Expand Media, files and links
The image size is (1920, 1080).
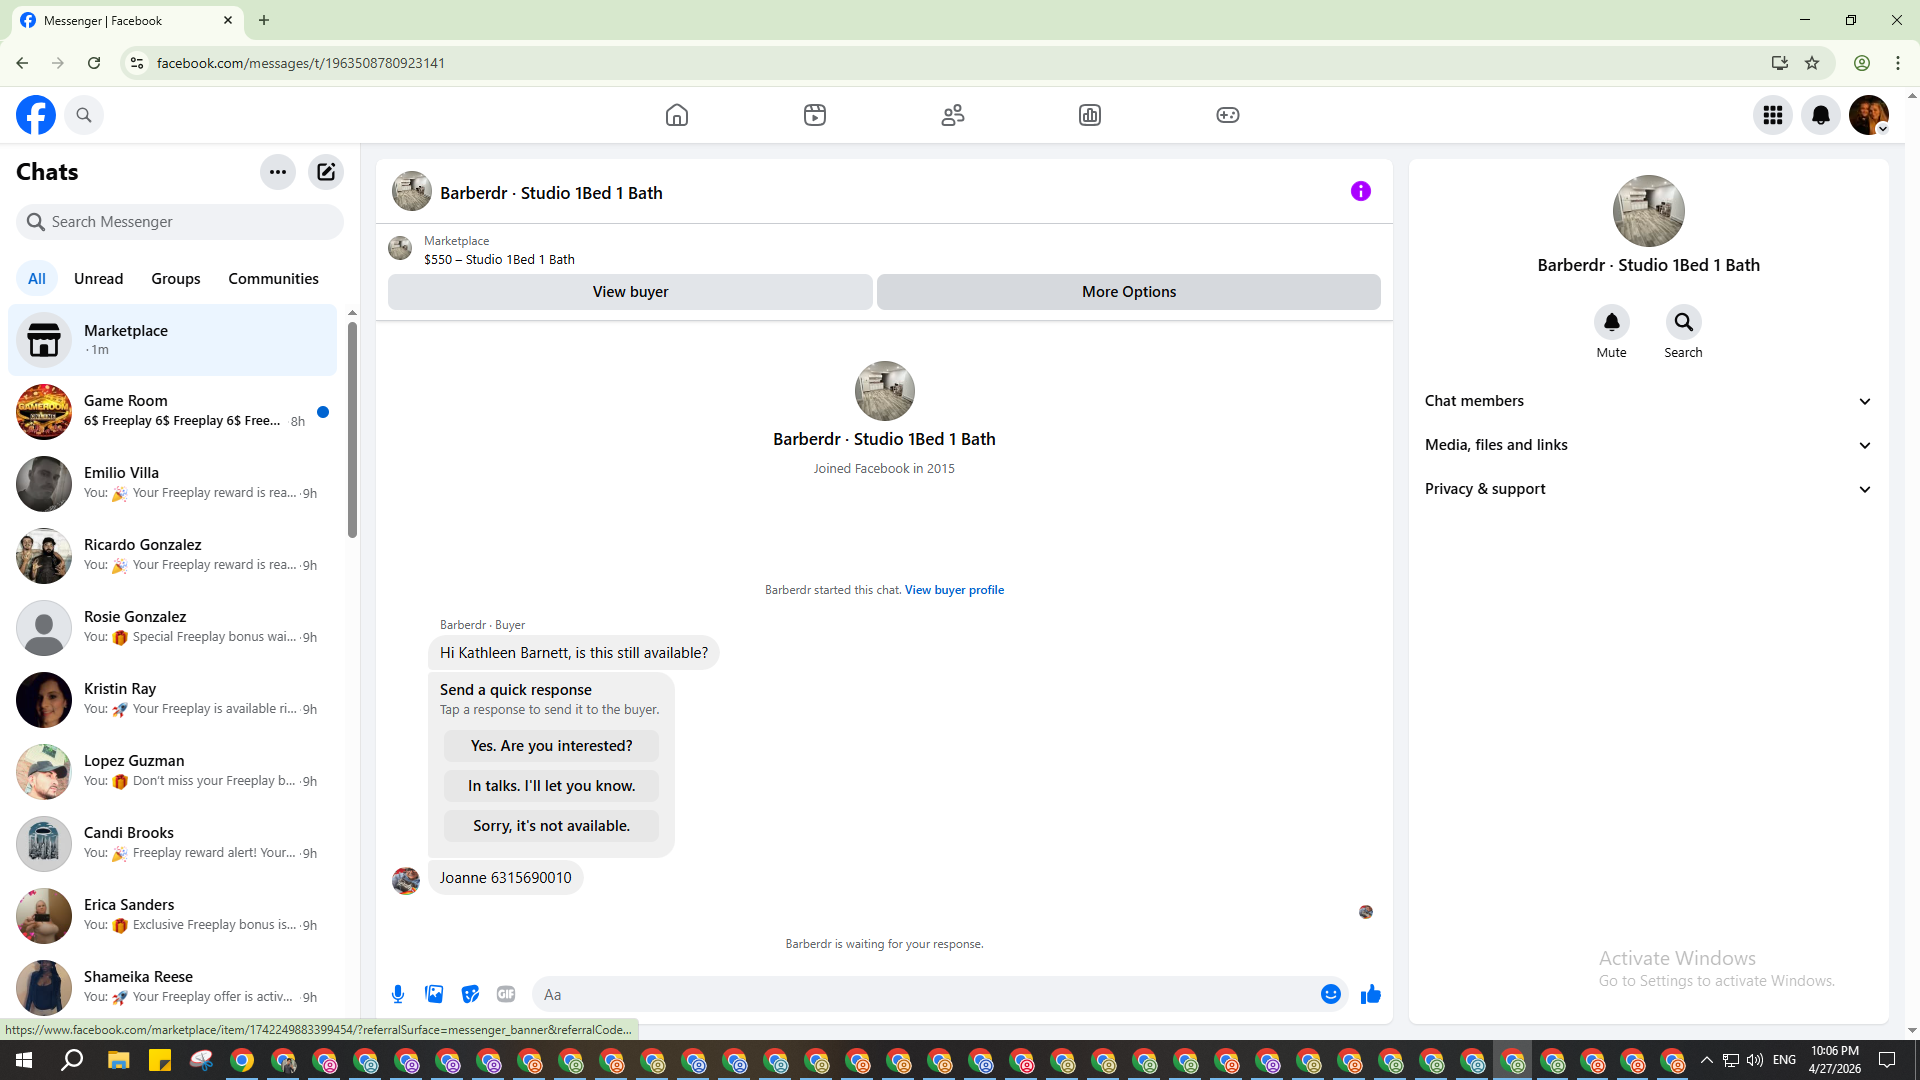(1648, 445)
